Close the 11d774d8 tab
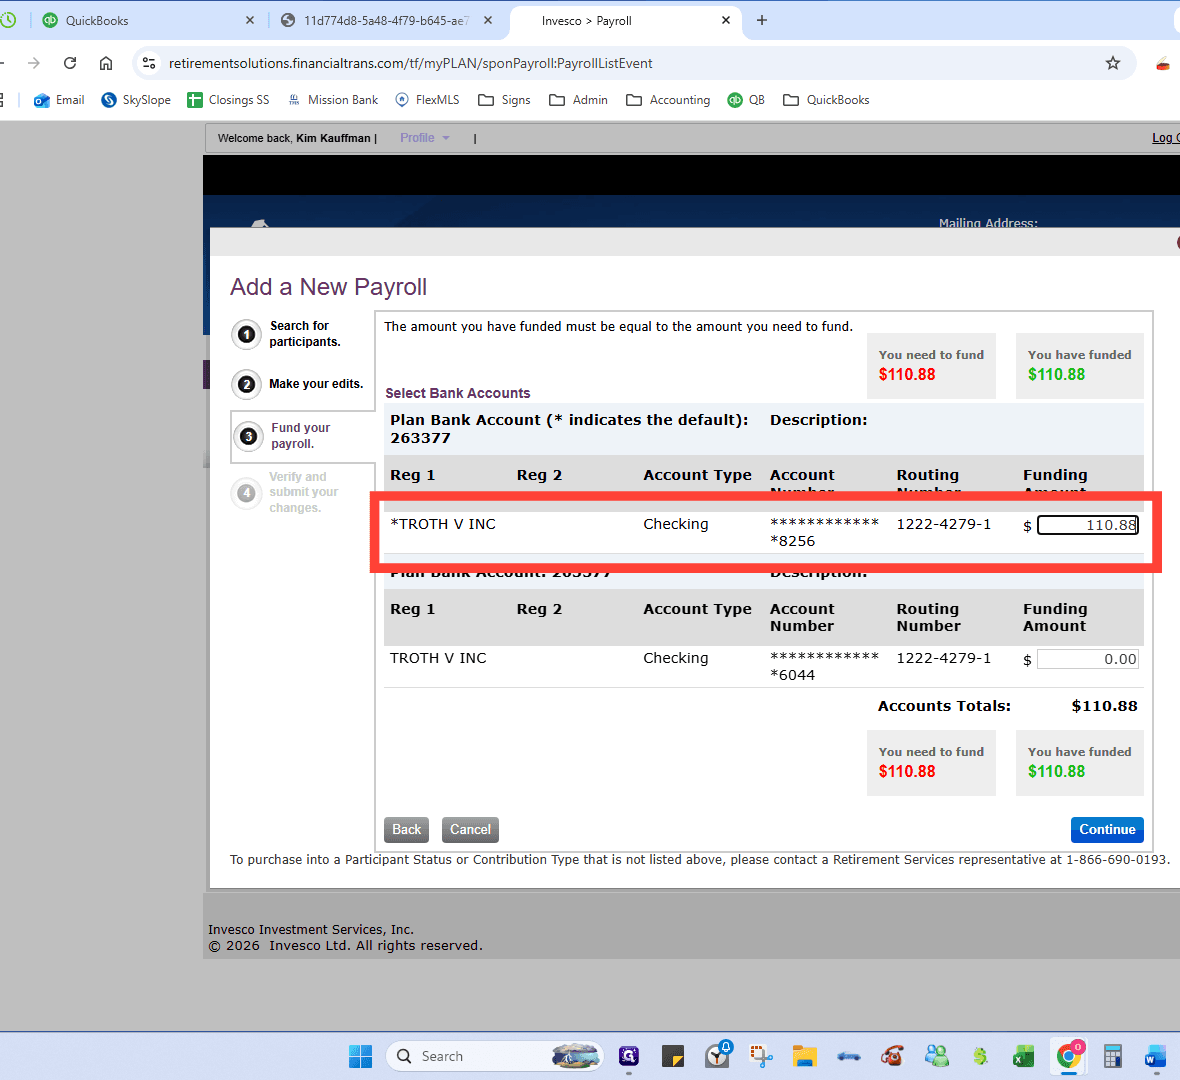The image size is (1180, 1080). [x=488, y=20]
